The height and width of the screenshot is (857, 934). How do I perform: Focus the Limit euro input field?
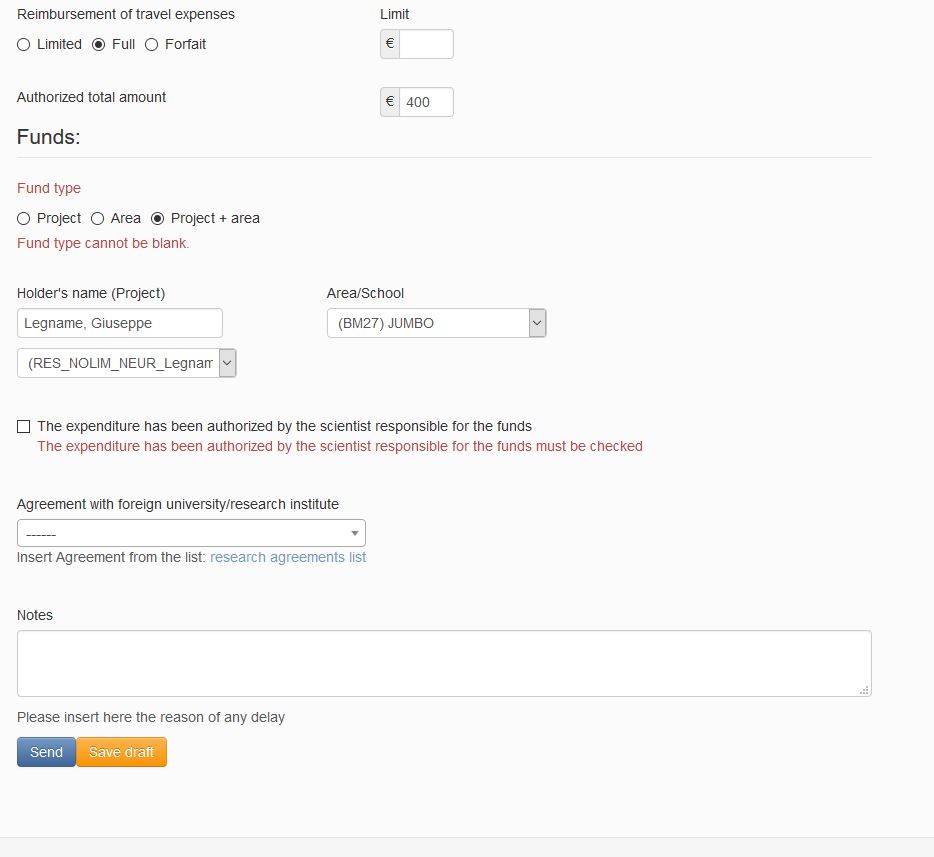[x=426, y=44]
